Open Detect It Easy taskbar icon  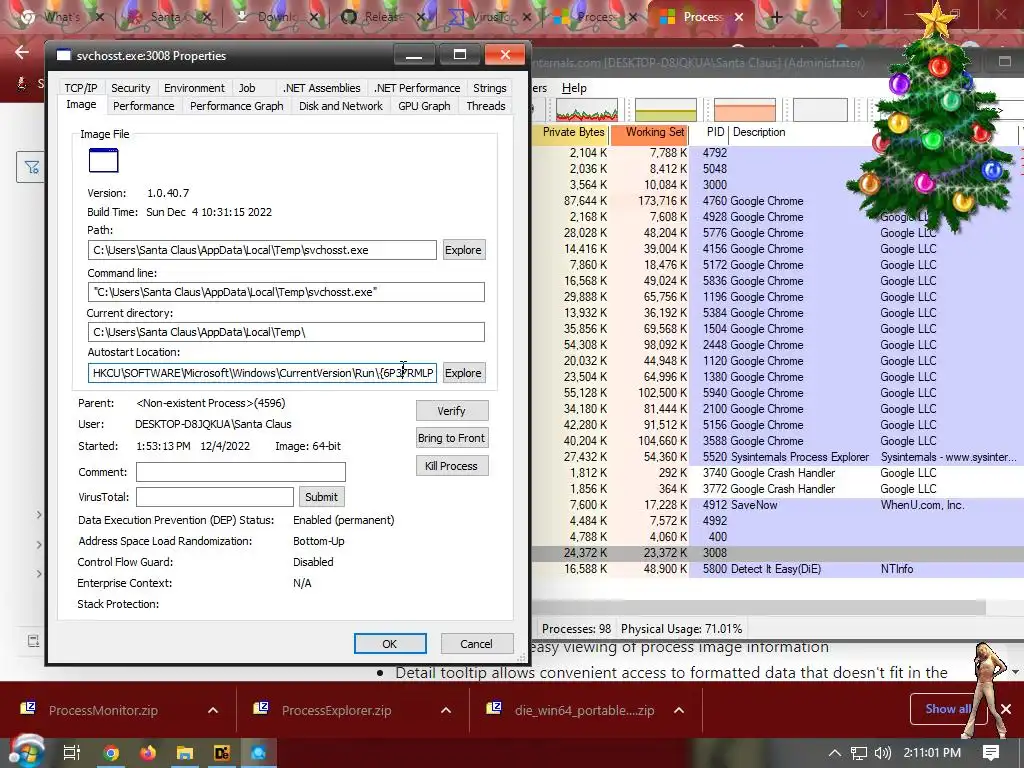pos(222,753)
